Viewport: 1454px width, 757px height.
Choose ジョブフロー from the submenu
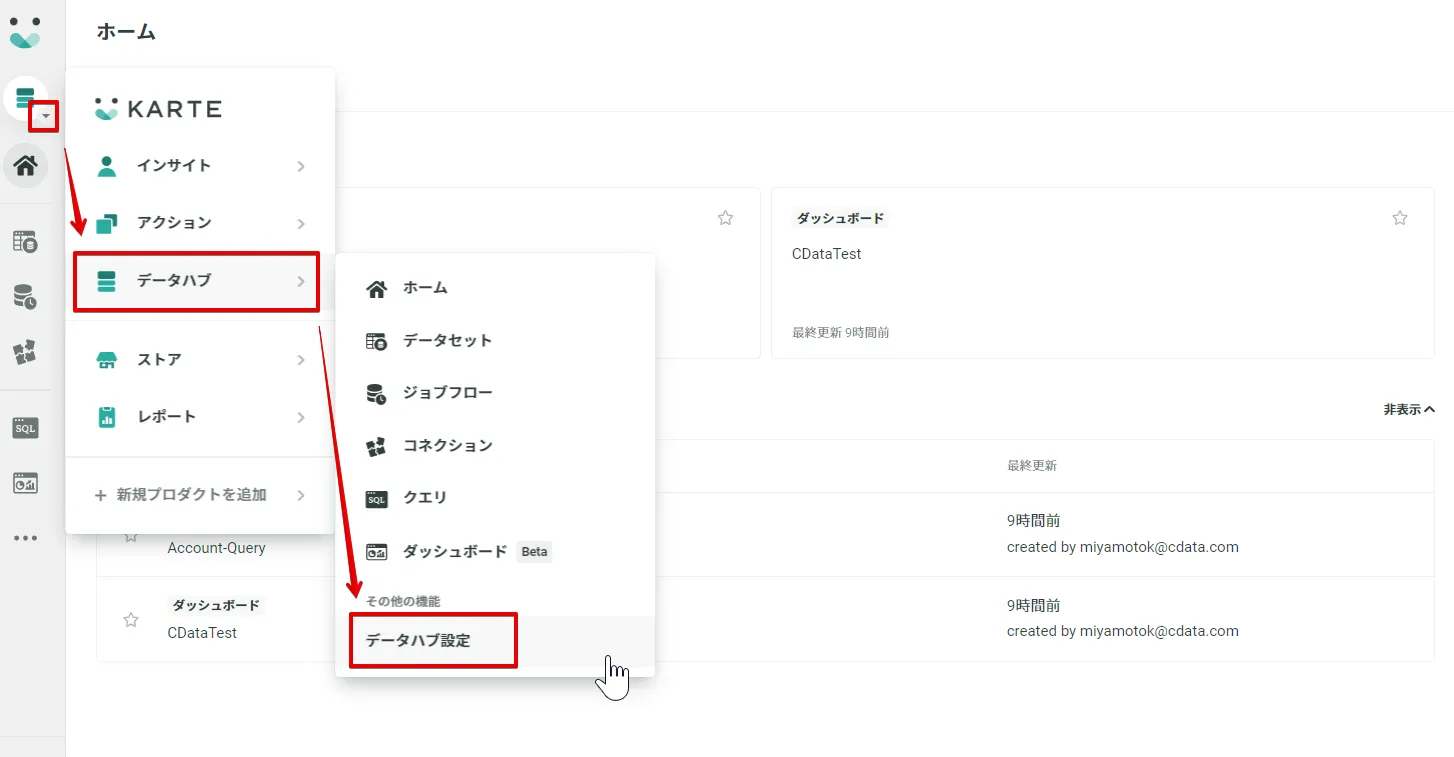447,393
